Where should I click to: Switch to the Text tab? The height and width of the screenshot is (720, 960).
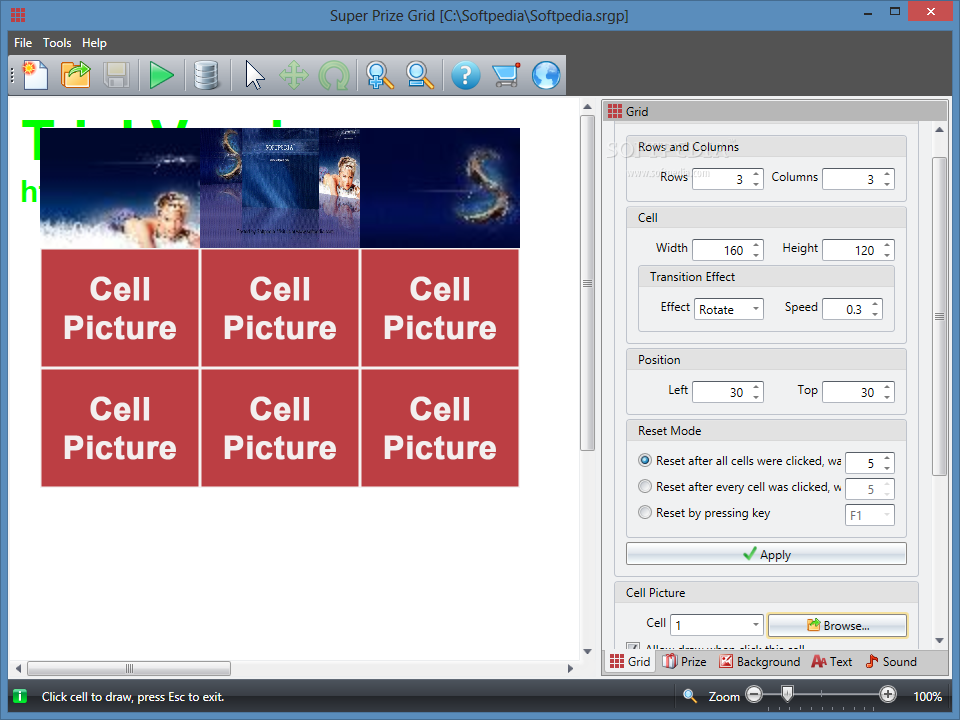(x=831, y=662)
